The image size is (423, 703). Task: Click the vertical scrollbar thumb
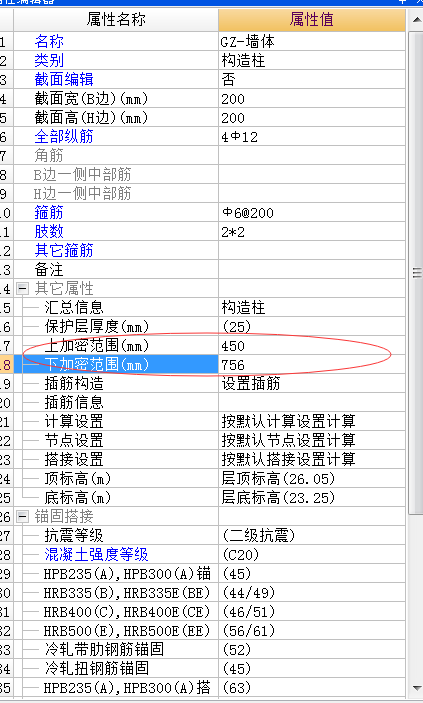click(x=415, y=273)
